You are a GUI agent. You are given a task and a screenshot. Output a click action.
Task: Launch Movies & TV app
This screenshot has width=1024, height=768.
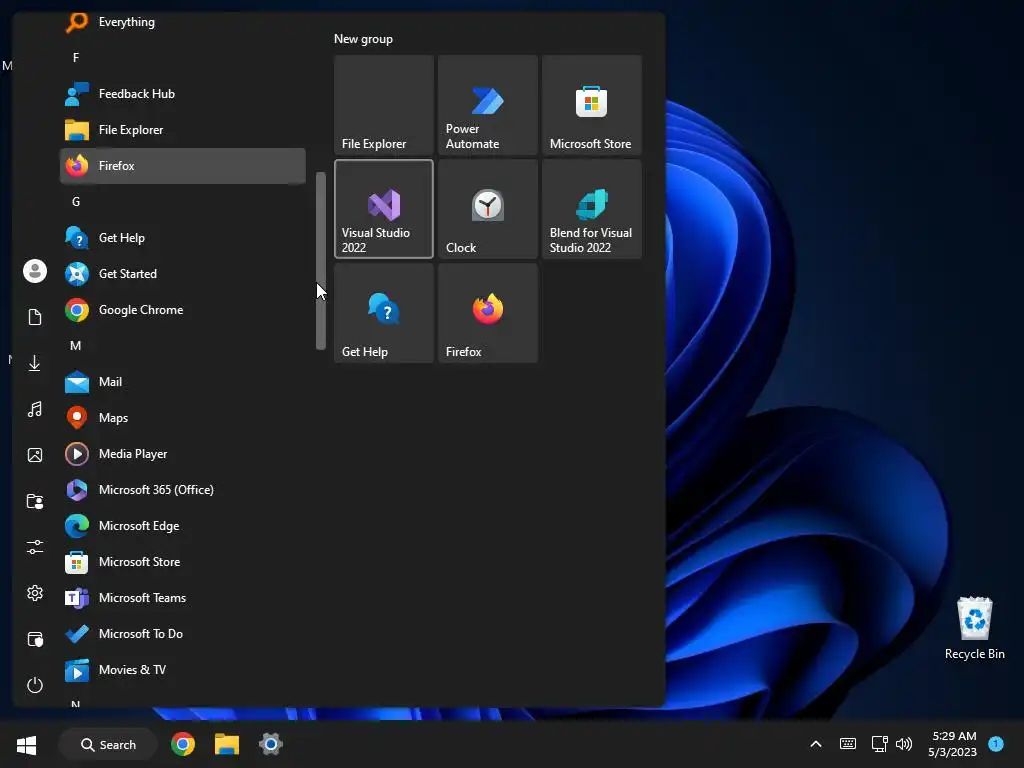point(183,669)
